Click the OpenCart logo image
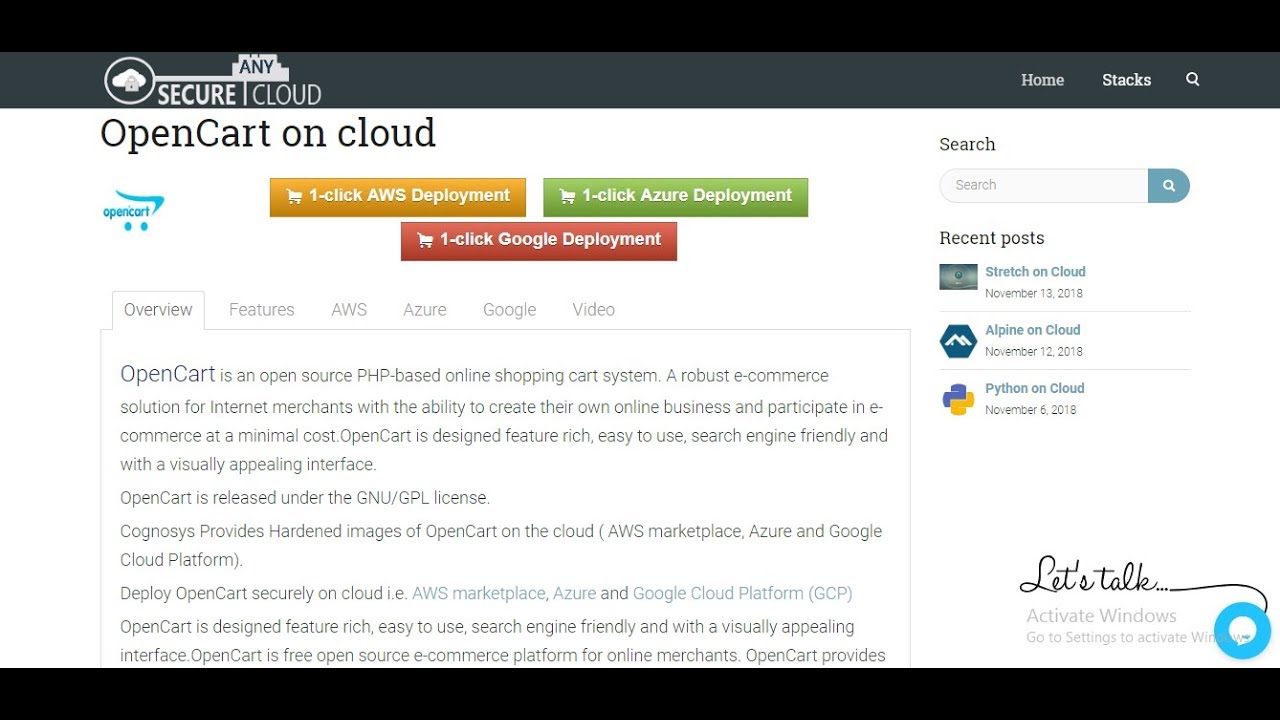The width and height of the screenshot is (1280, 720). point(134,211)
